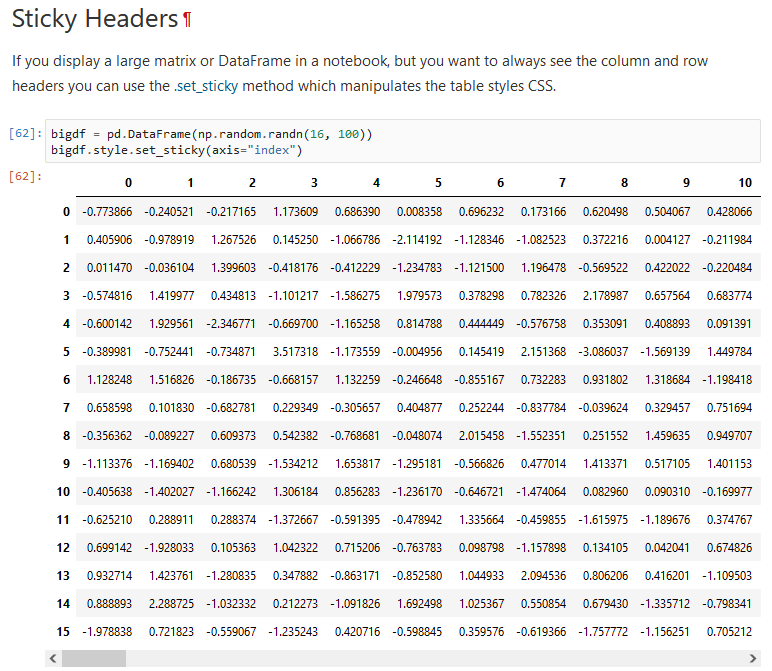Select cell value -1.757772
Screen dimensions: 772x671
pyautogui.click(x=603, y=632)
